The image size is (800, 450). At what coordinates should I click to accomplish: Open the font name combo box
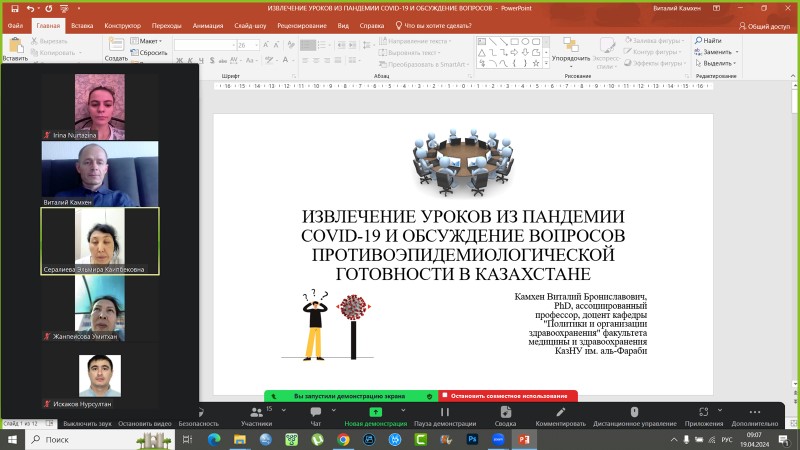point(205,45)
